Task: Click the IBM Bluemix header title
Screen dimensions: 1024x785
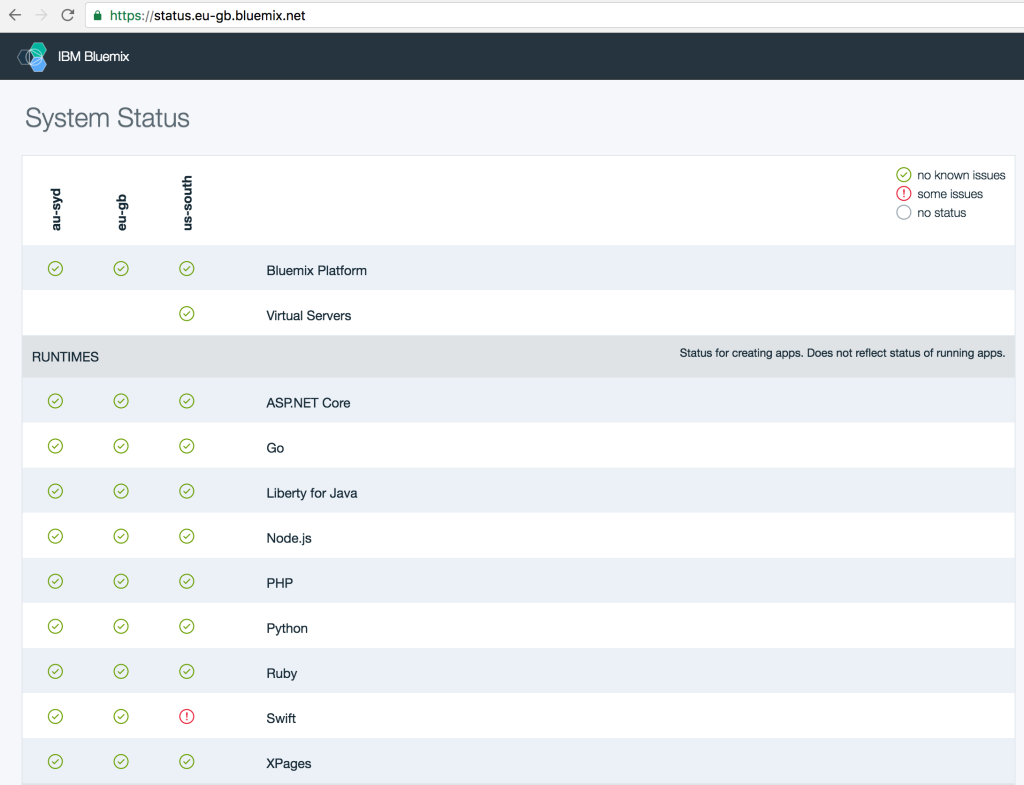Action: tap(93, 57)
